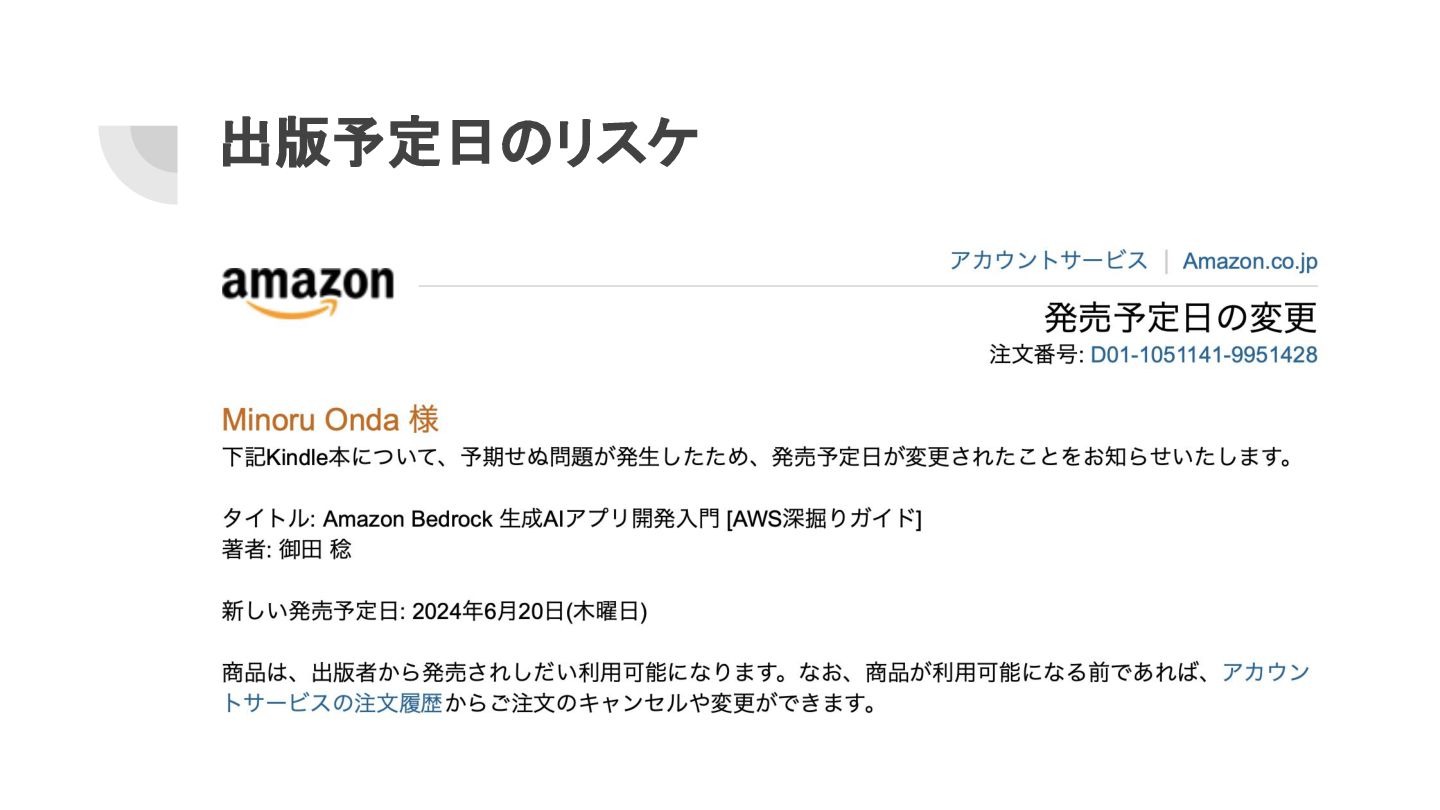Click the date 2024年6月20日(木曜日)
The width and height of the screenshot is (1440, 810).
coord(529,611)
